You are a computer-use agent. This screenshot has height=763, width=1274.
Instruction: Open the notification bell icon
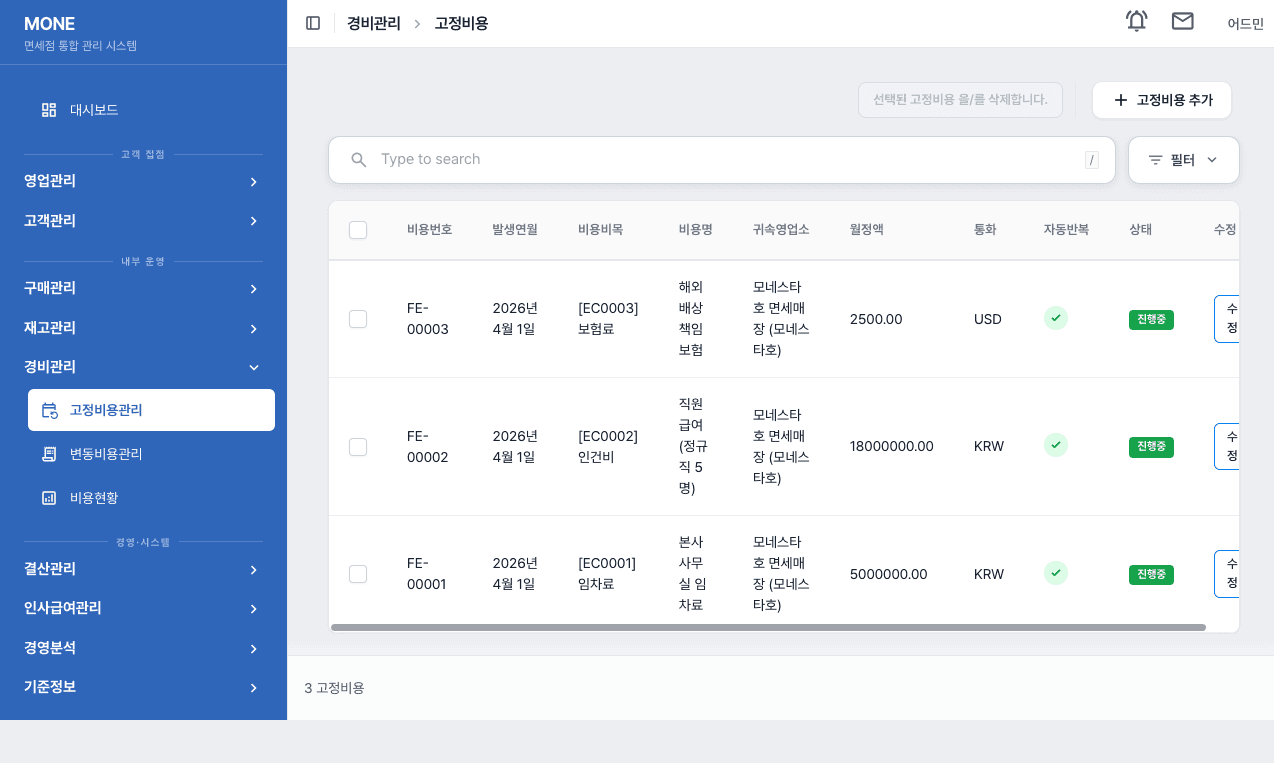(1137, 21)
